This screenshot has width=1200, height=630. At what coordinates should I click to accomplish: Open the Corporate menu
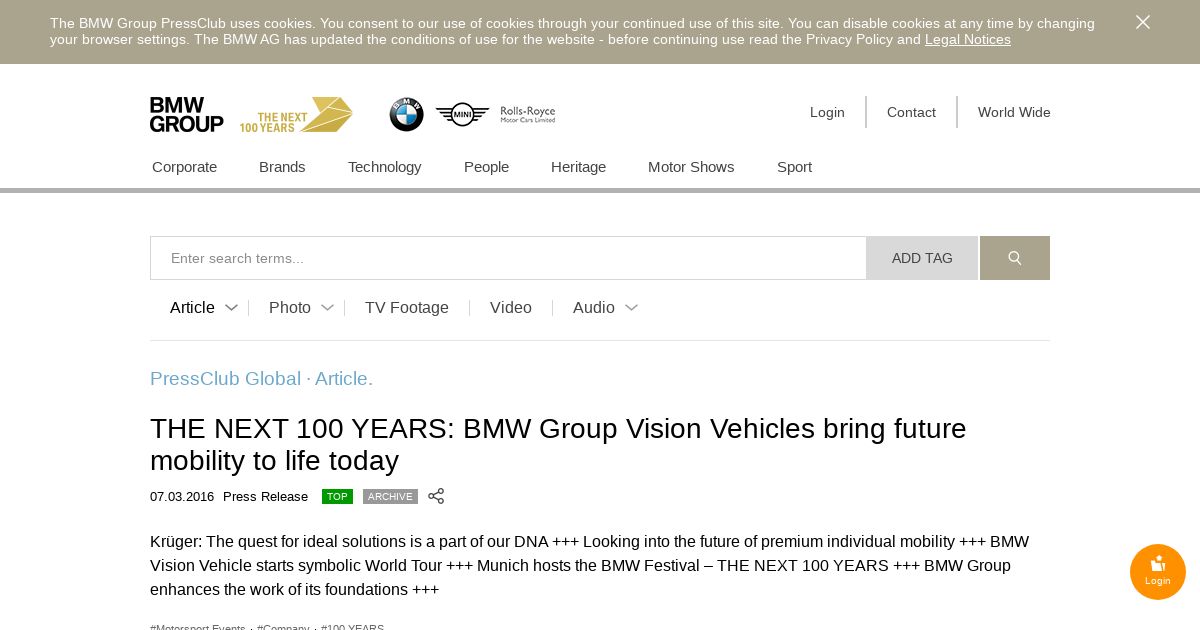point(184,167)
